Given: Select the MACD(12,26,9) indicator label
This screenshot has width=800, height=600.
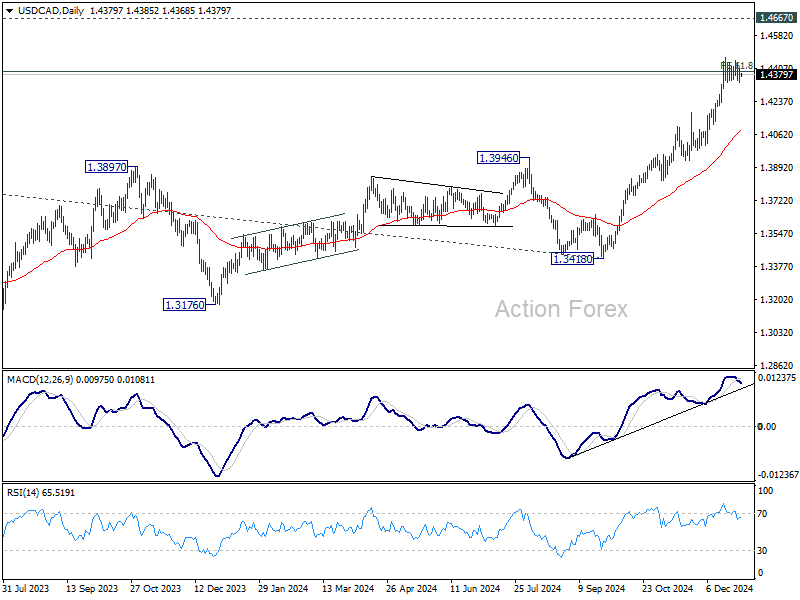Looking at the screenshot, I should 39,380.
